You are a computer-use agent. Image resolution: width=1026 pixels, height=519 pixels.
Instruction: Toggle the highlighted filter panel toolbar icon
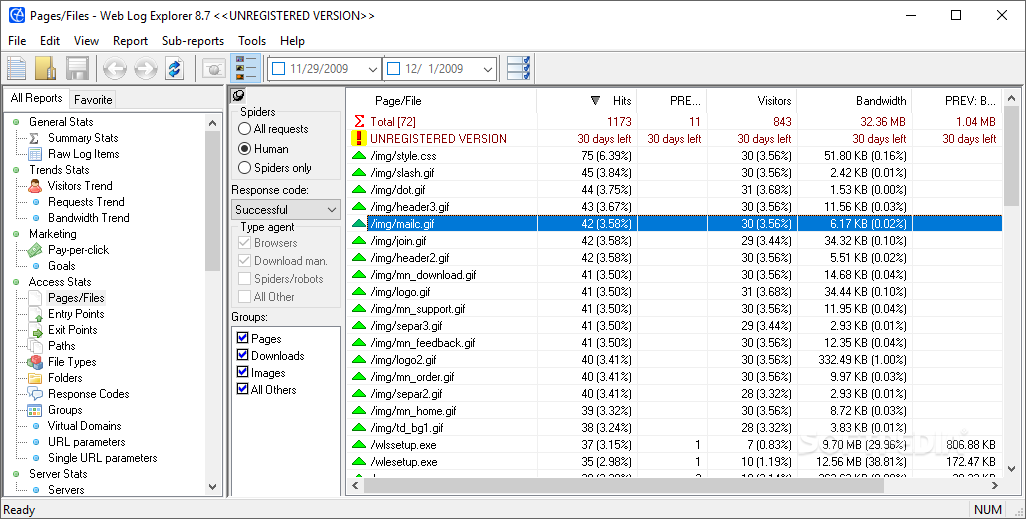[245, 68]
